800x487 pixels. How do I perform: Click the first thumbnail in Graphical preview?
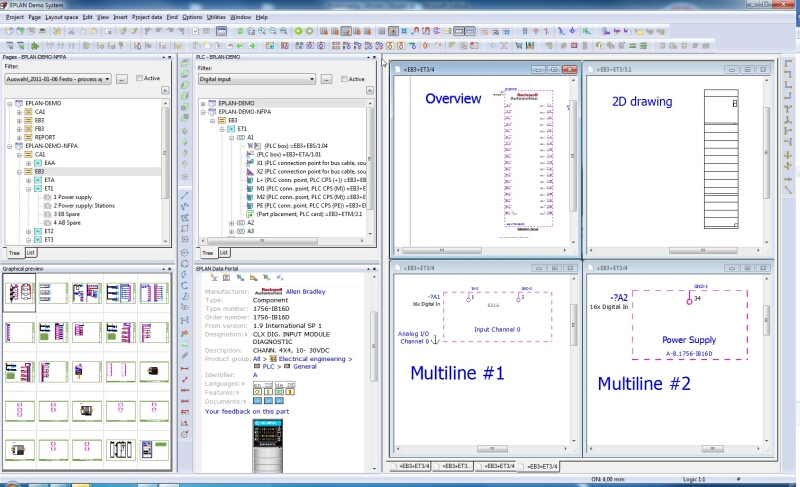point(19,292)
